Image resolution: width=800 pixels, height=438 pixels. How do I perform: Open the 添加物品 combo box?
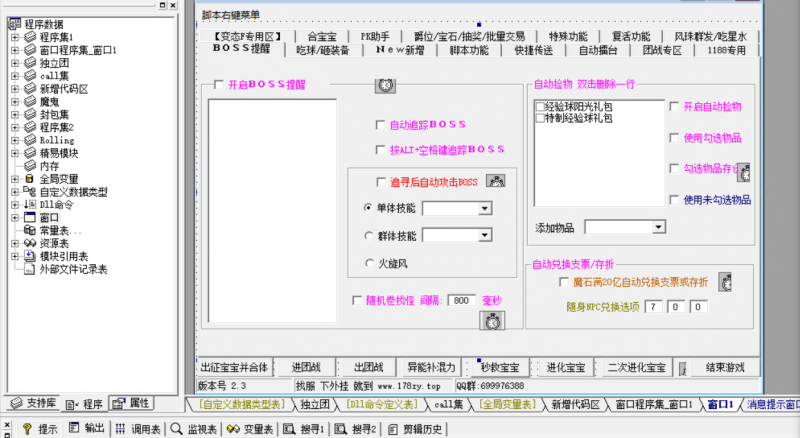[659, 227]
